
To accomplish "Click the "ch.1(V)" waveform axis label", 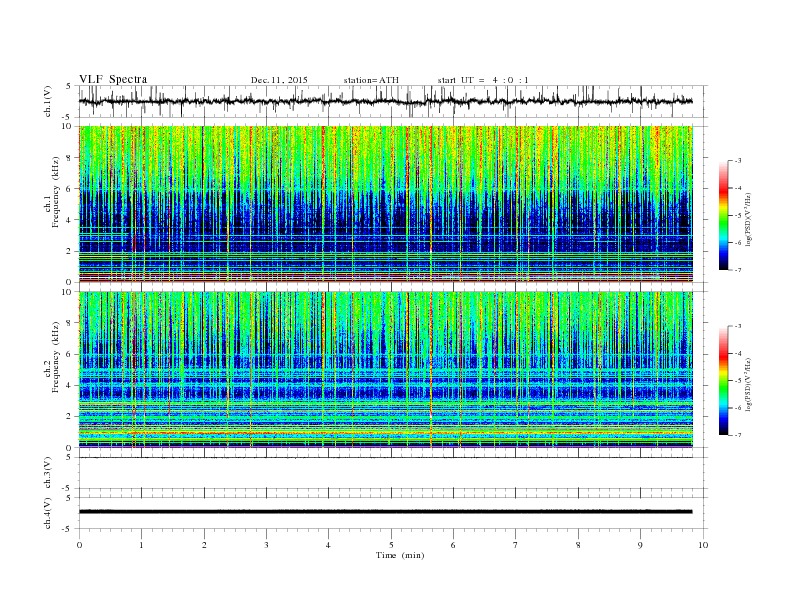I will tap(48, 101).
